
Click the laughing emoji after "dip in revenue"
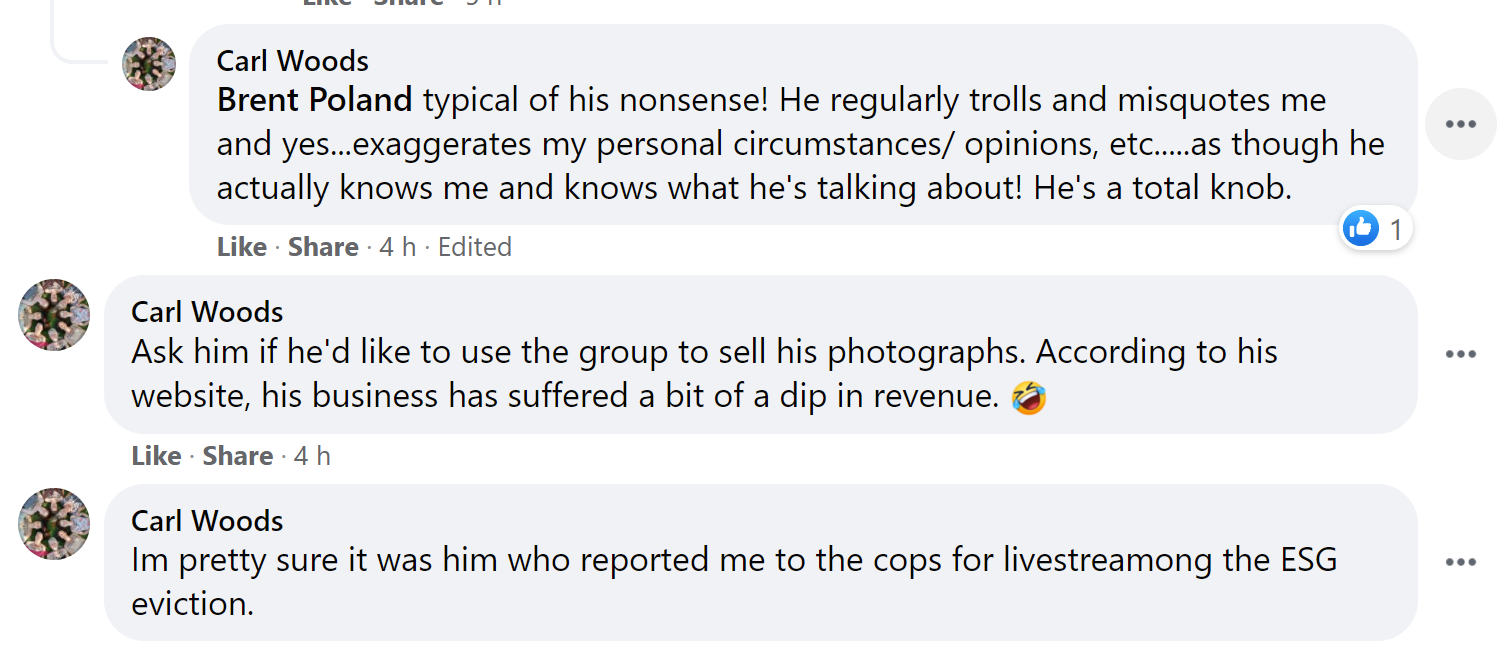pos(1029,397)
